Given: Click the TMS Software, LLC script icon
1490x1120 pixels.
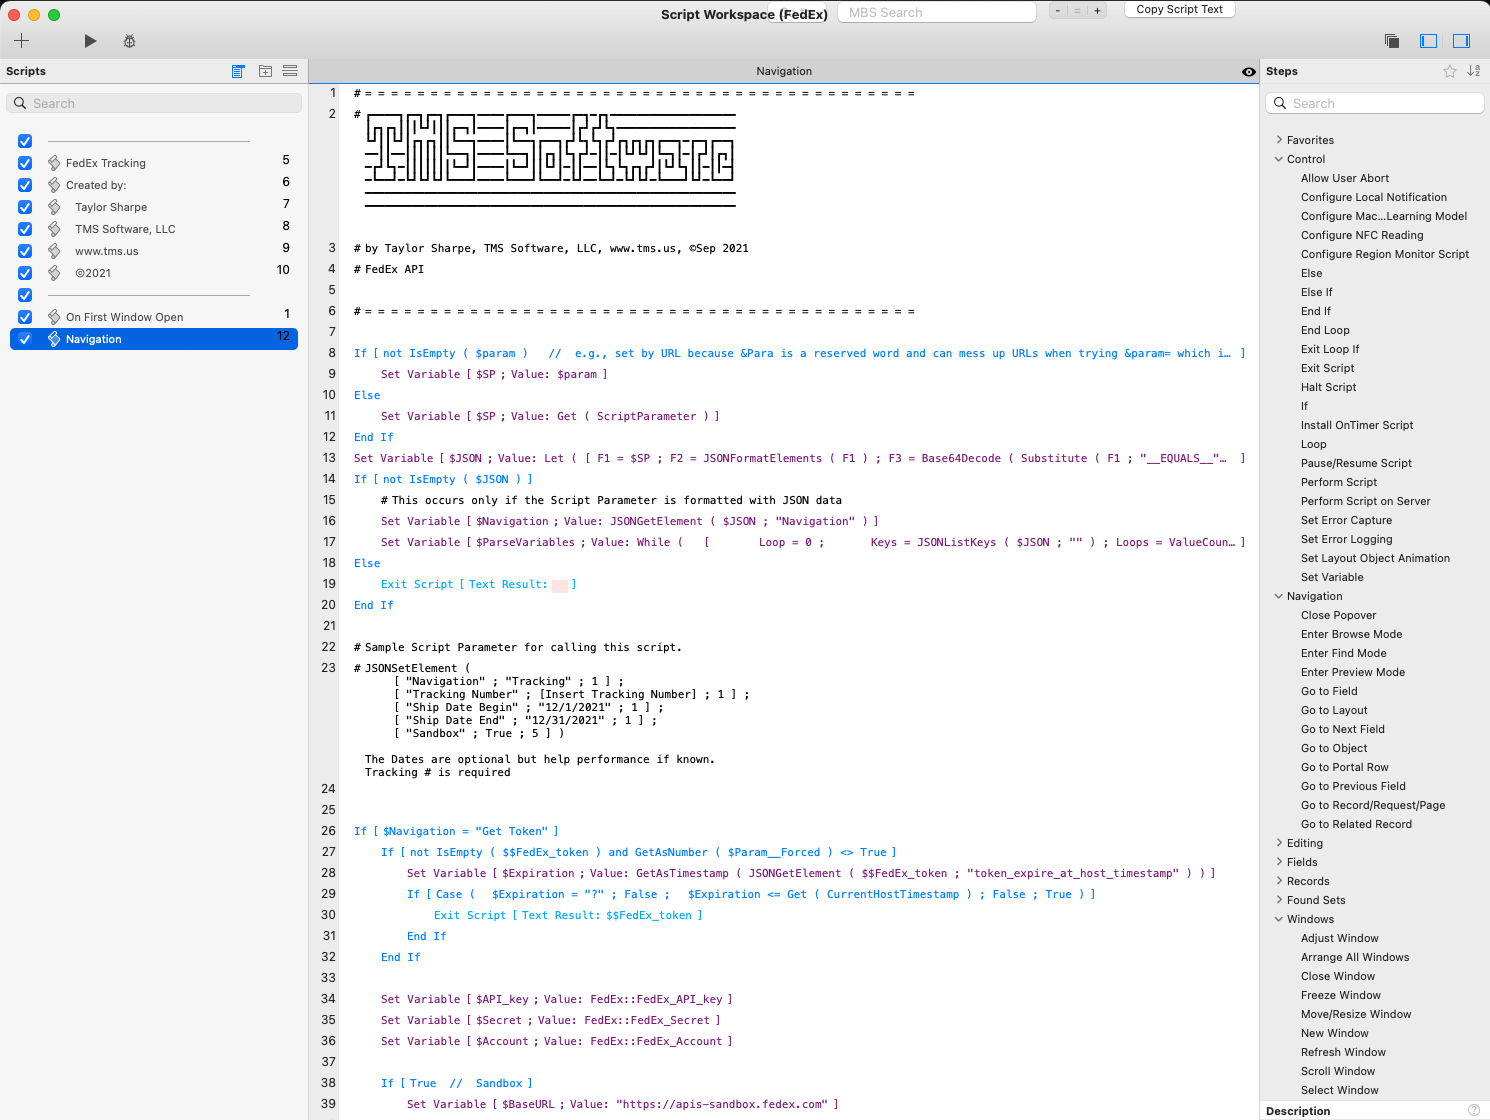Looking at the screenshot, I should pyautogui.click(x=54, y=229).
